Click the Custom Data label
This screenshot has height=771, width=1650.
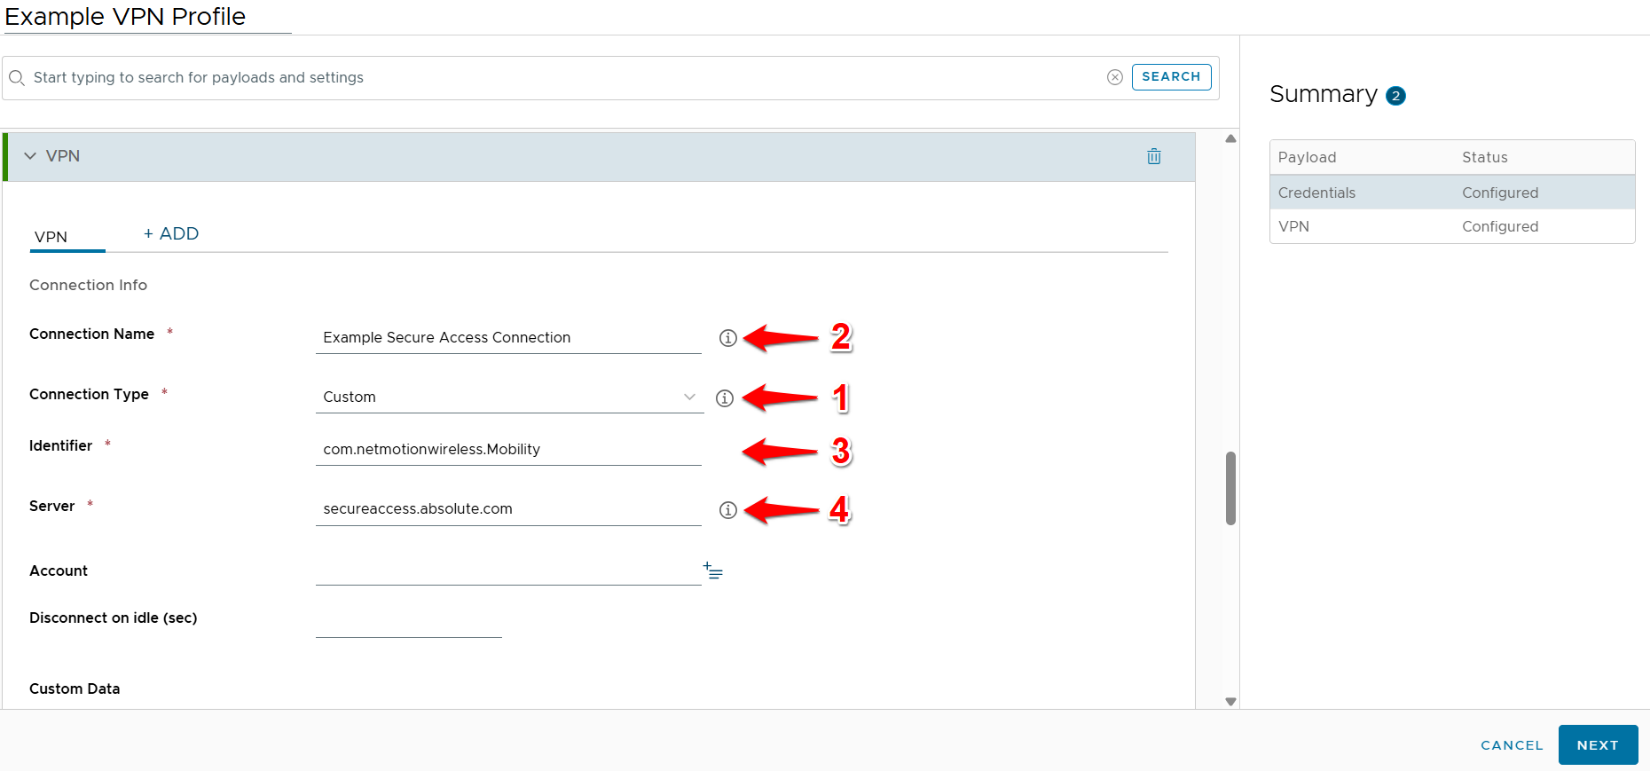tap(75, 689)
